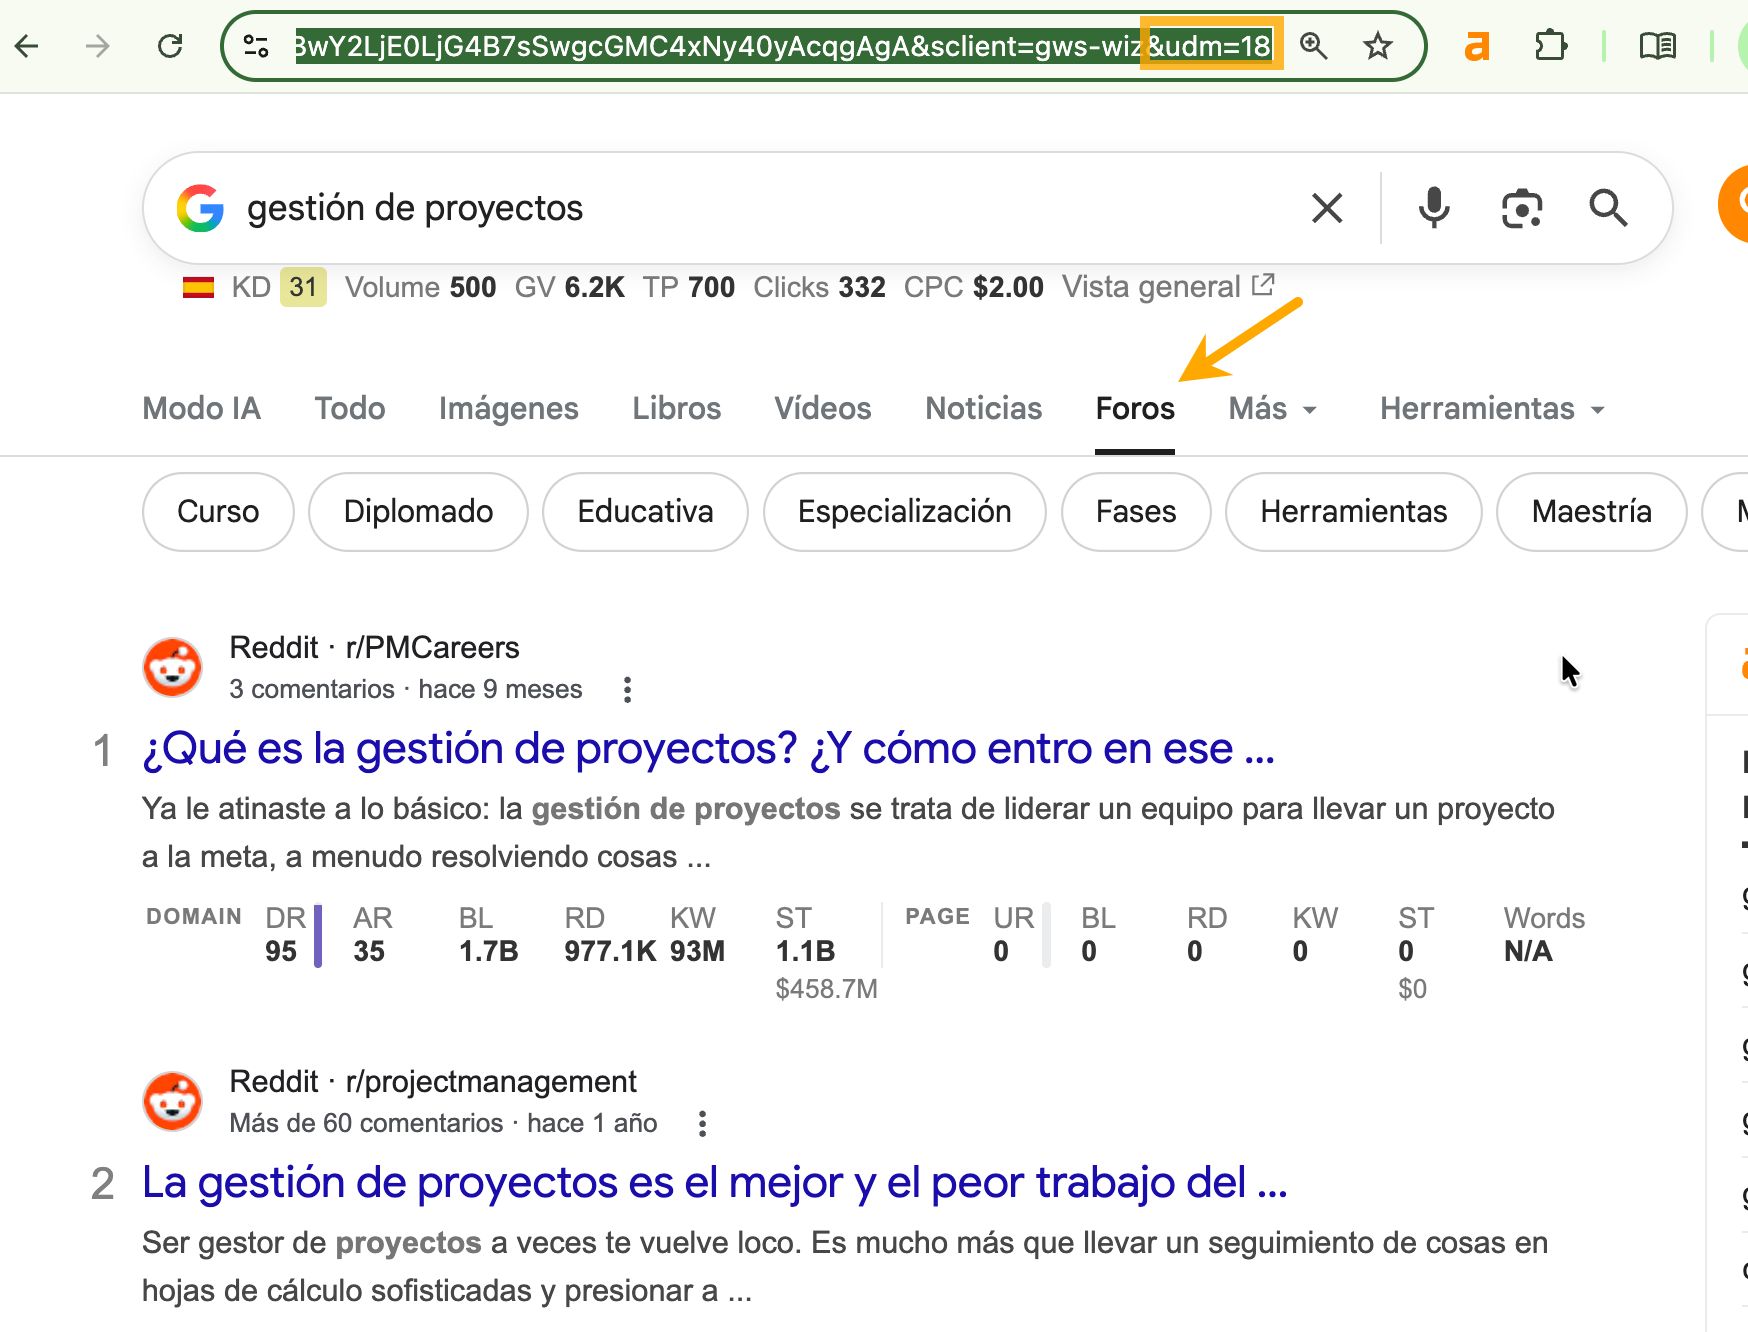Switch to the Vídeos tab
The image size is (1748, 1332).
click(x=822, y=408)
